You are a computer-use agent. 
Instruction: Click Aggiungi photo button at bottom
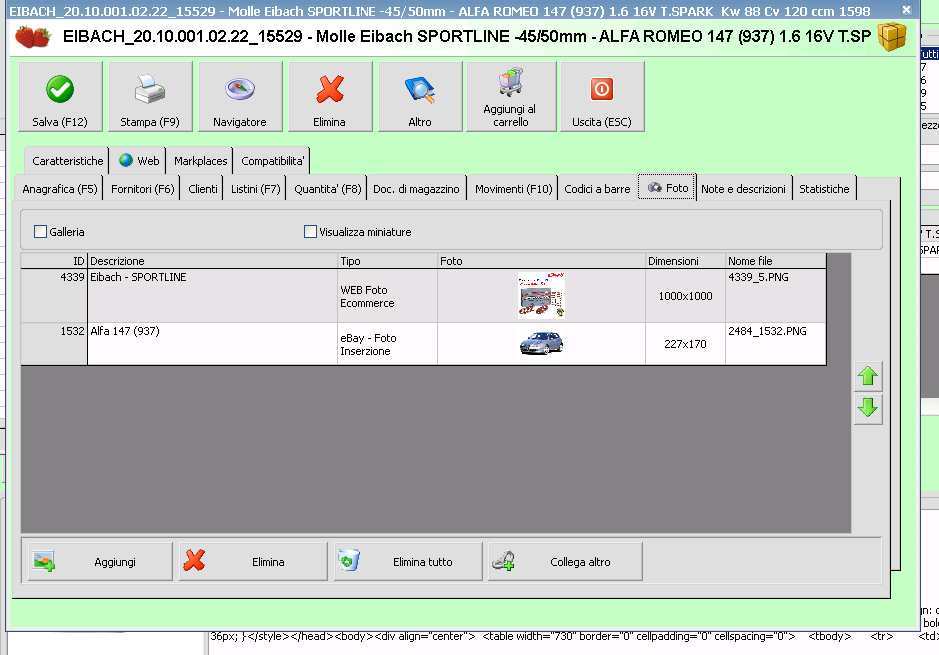pos(100,562)
